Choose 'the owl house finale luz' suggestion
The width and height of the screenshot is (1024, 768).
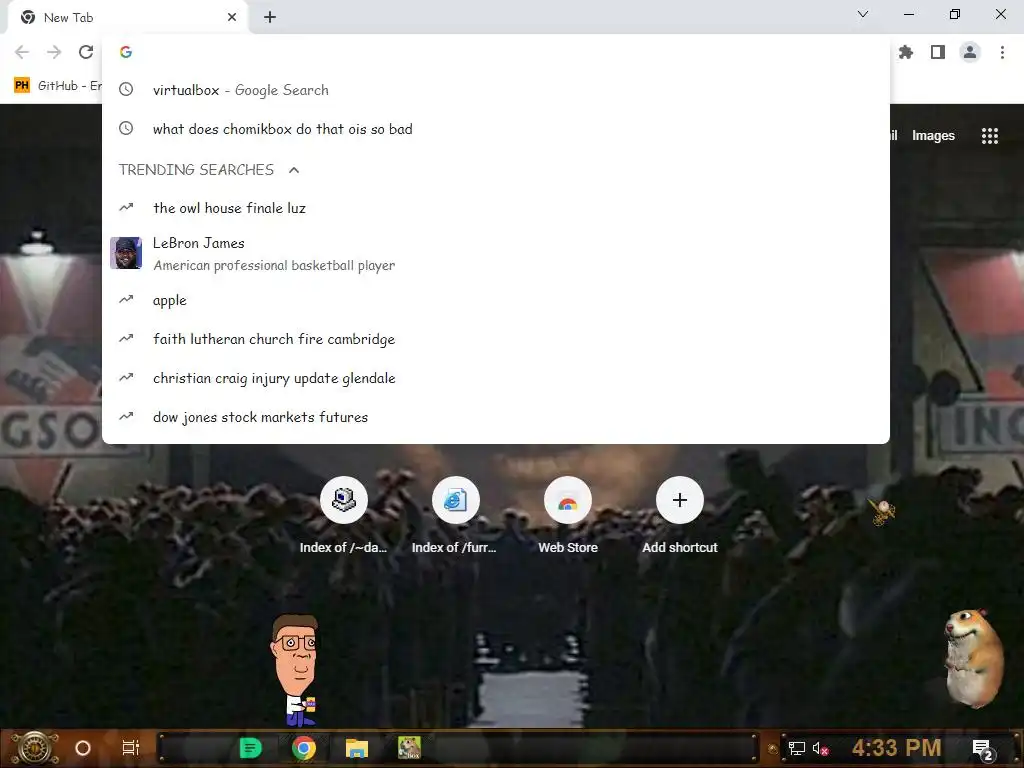496,208
